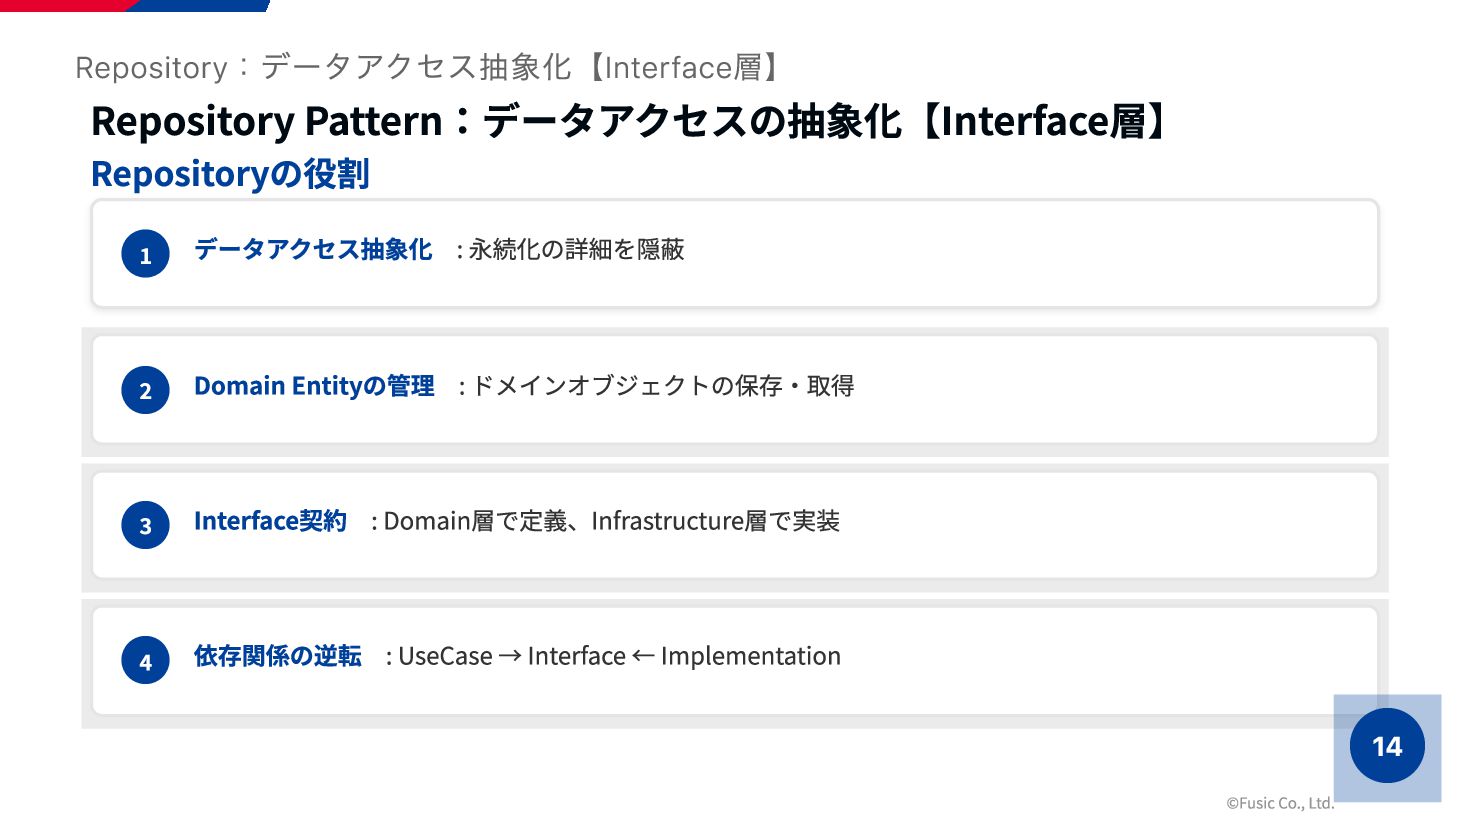
Task: Select the heading '依存関係の逆転'
Action: tap(278, 656)
